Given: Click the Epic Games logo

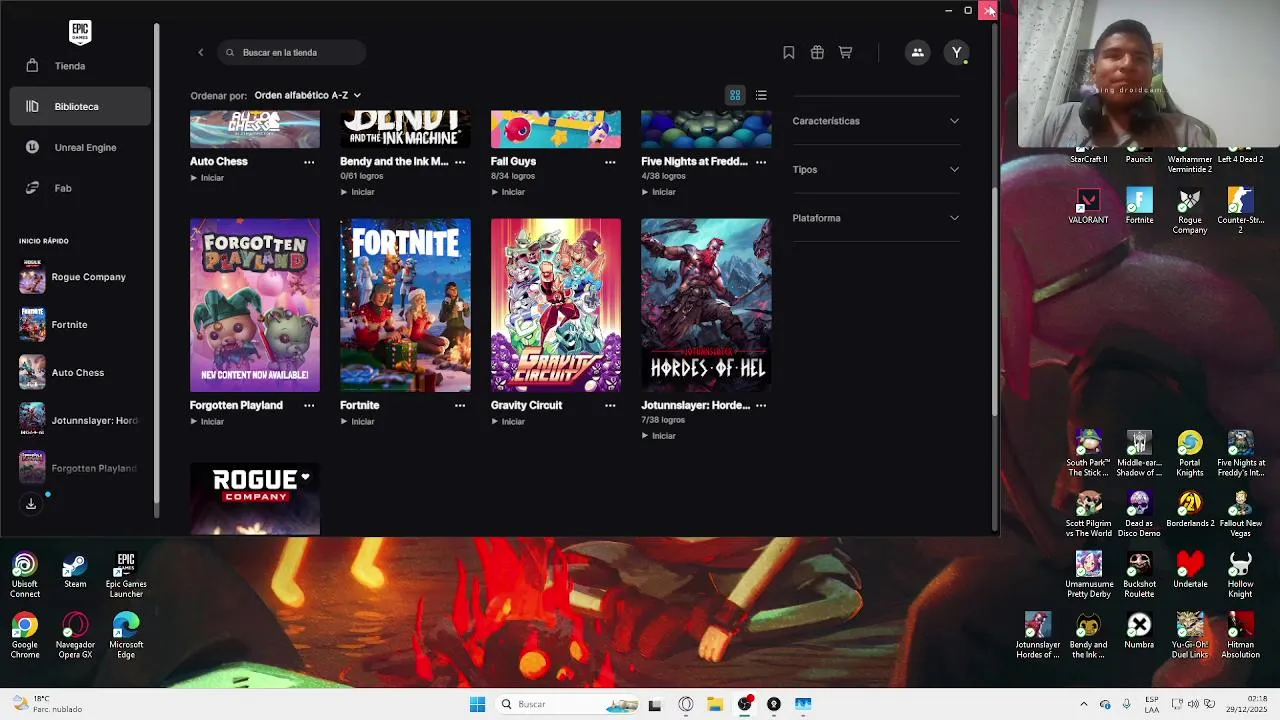Looking at the screenshot, I should tap(80, 32).
